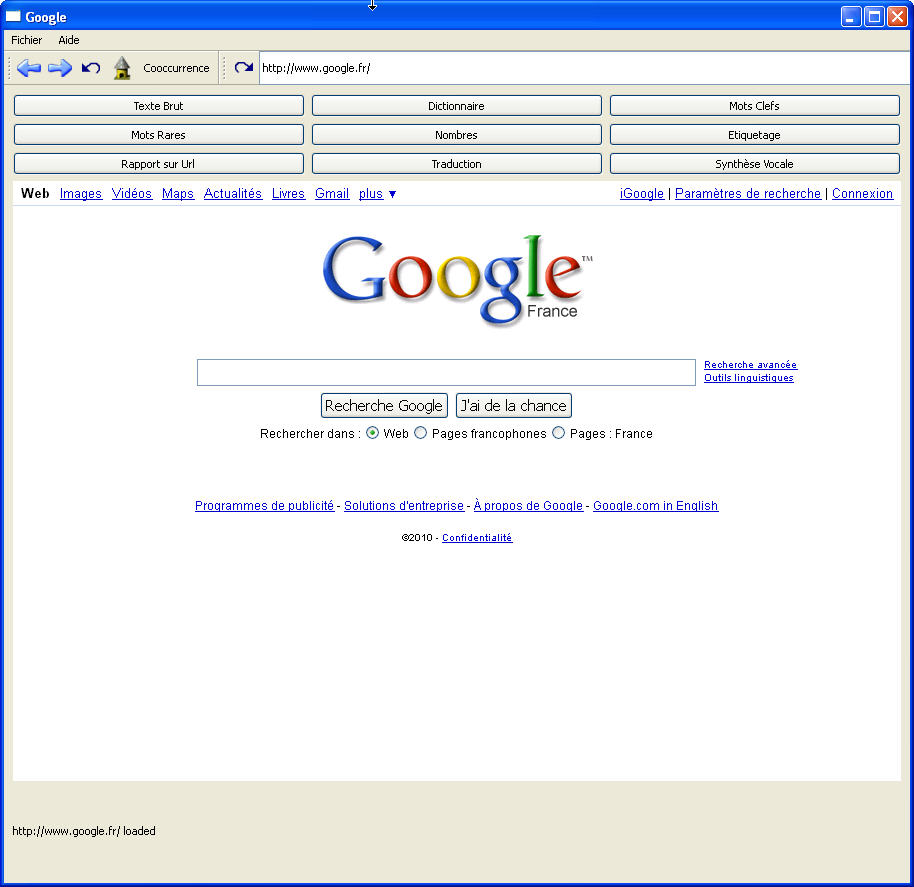This screenshot has height=887, width=914.
Task: Go forward with the blue right arrow
Action: tap(60, 68)
